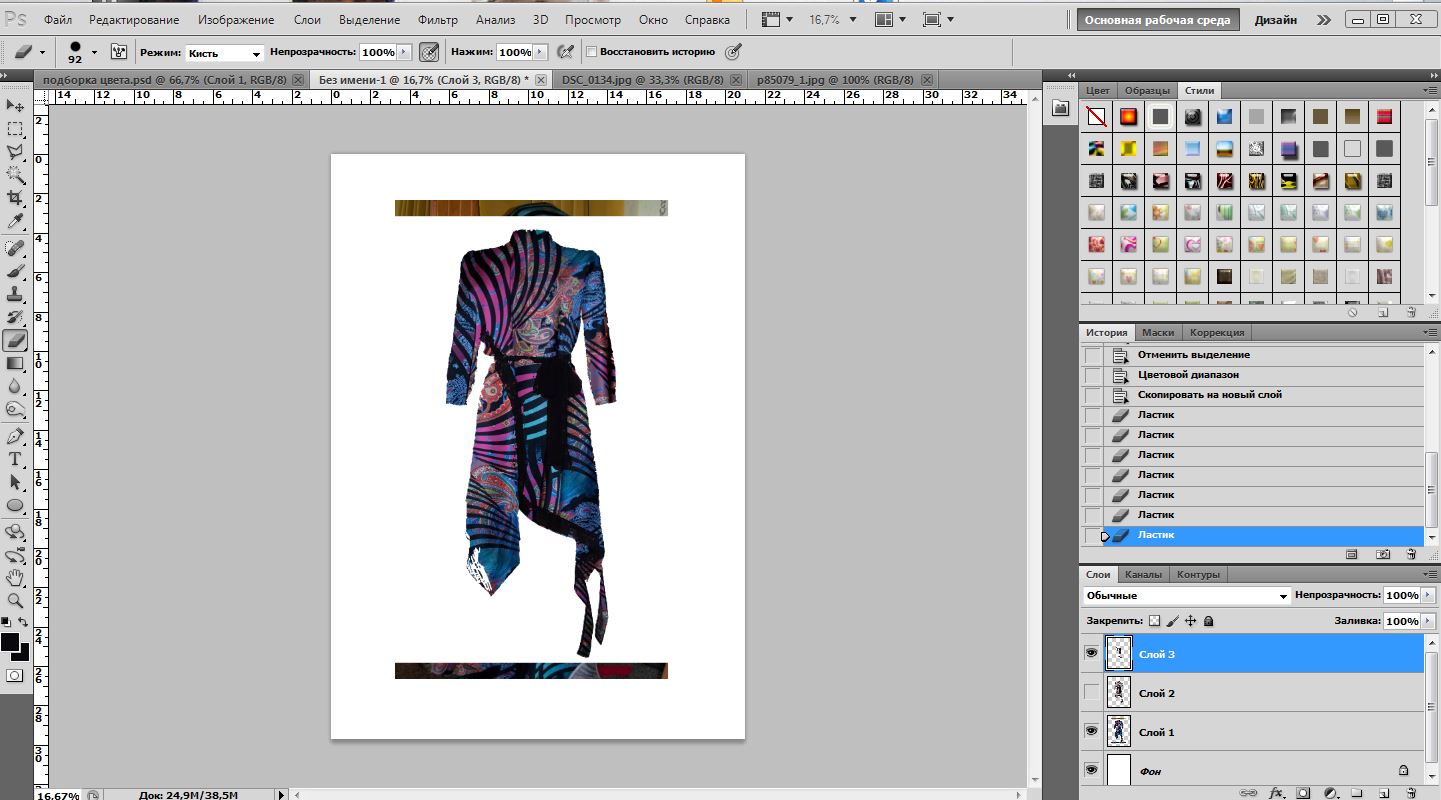Screen dimensions: 1441x800
Task: Create new snapshot in History panel
Action: (1383, 553)
